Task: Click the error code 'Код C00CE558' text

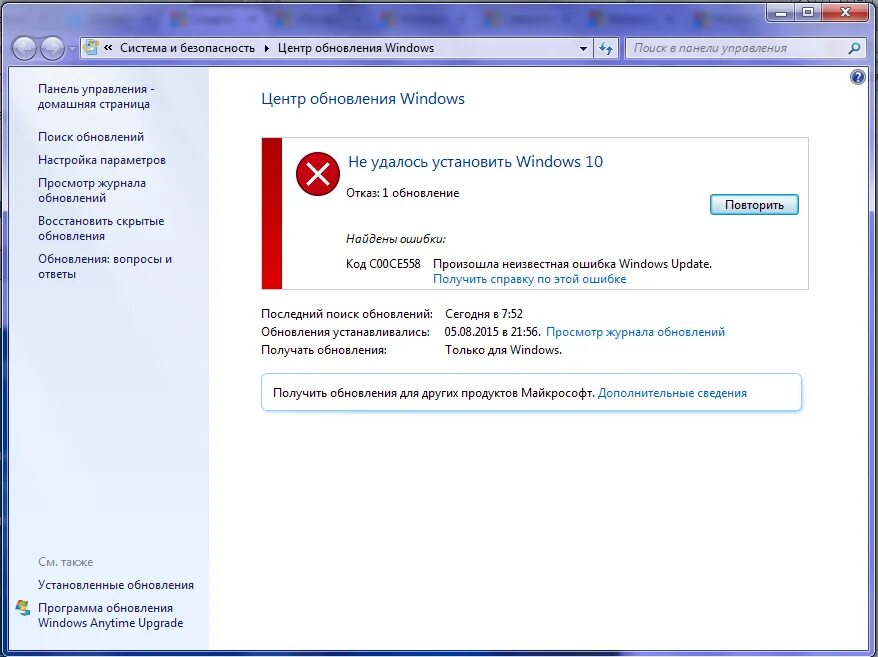Action: (383, 264)
